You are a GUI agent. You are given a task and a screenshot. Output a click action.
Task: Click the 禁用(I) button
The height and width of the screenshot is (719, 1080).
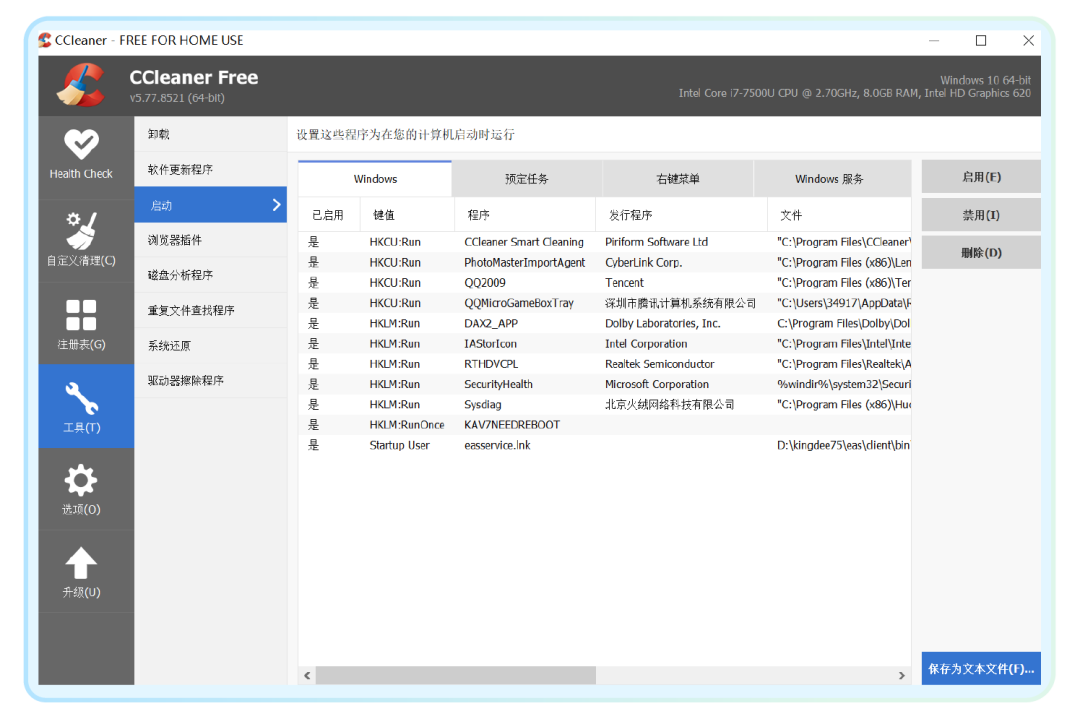pyautogui.click(x=981, y=215)
